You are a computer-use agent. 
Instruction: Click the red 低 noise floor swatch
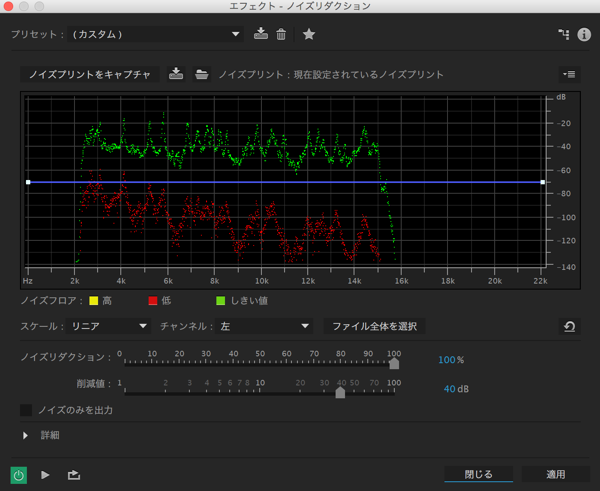coord(153,301)
